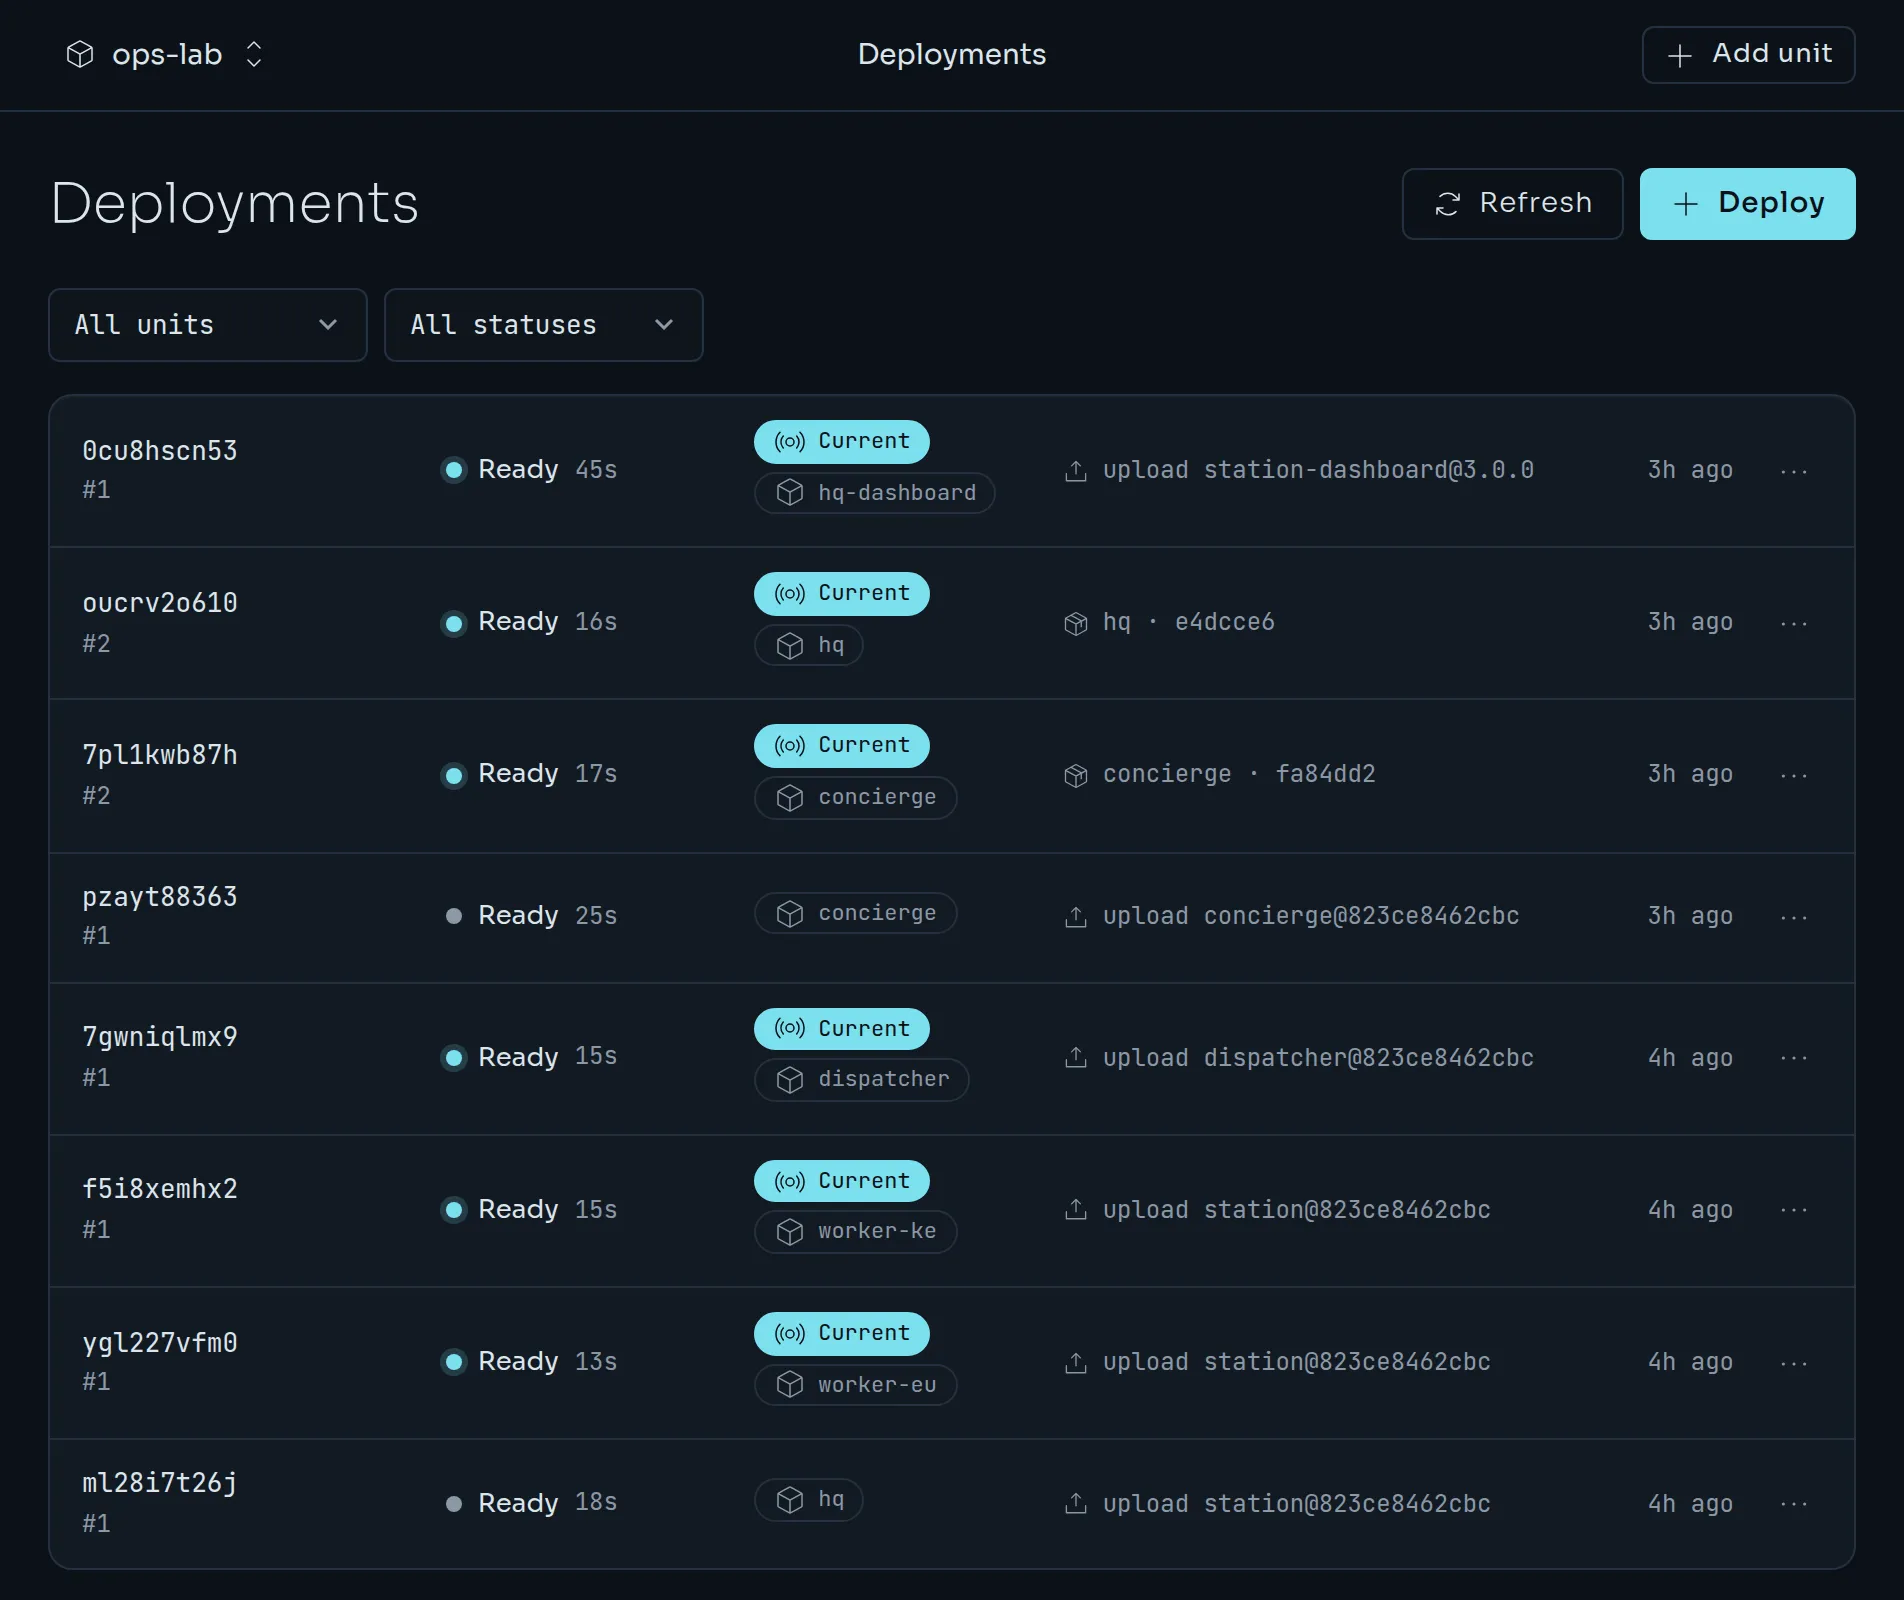This screenshot has width=1904, height=1600.
Task: Refresh the deployments list
Action: pos(1512,203)
